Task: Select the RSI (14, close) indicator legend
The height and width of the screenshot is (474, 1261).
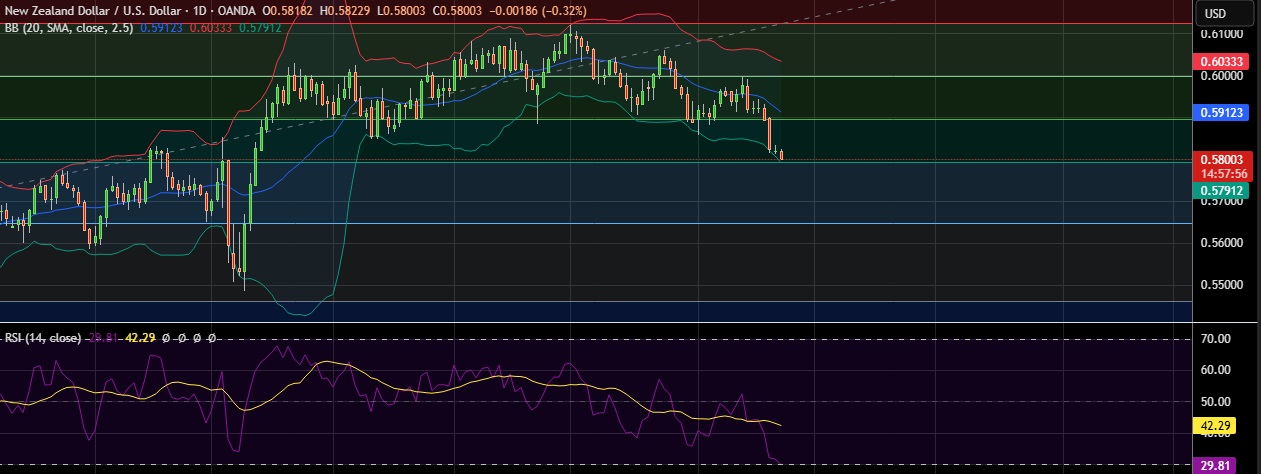Action: (42, 338)
